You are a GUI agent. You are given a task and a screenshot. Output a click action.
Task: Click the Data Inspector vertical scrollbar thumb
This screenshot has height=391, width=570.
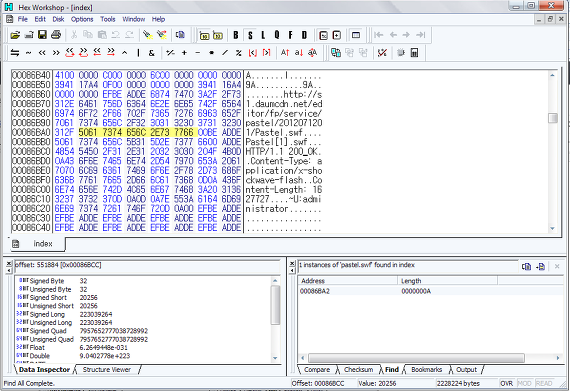(275, 305)
